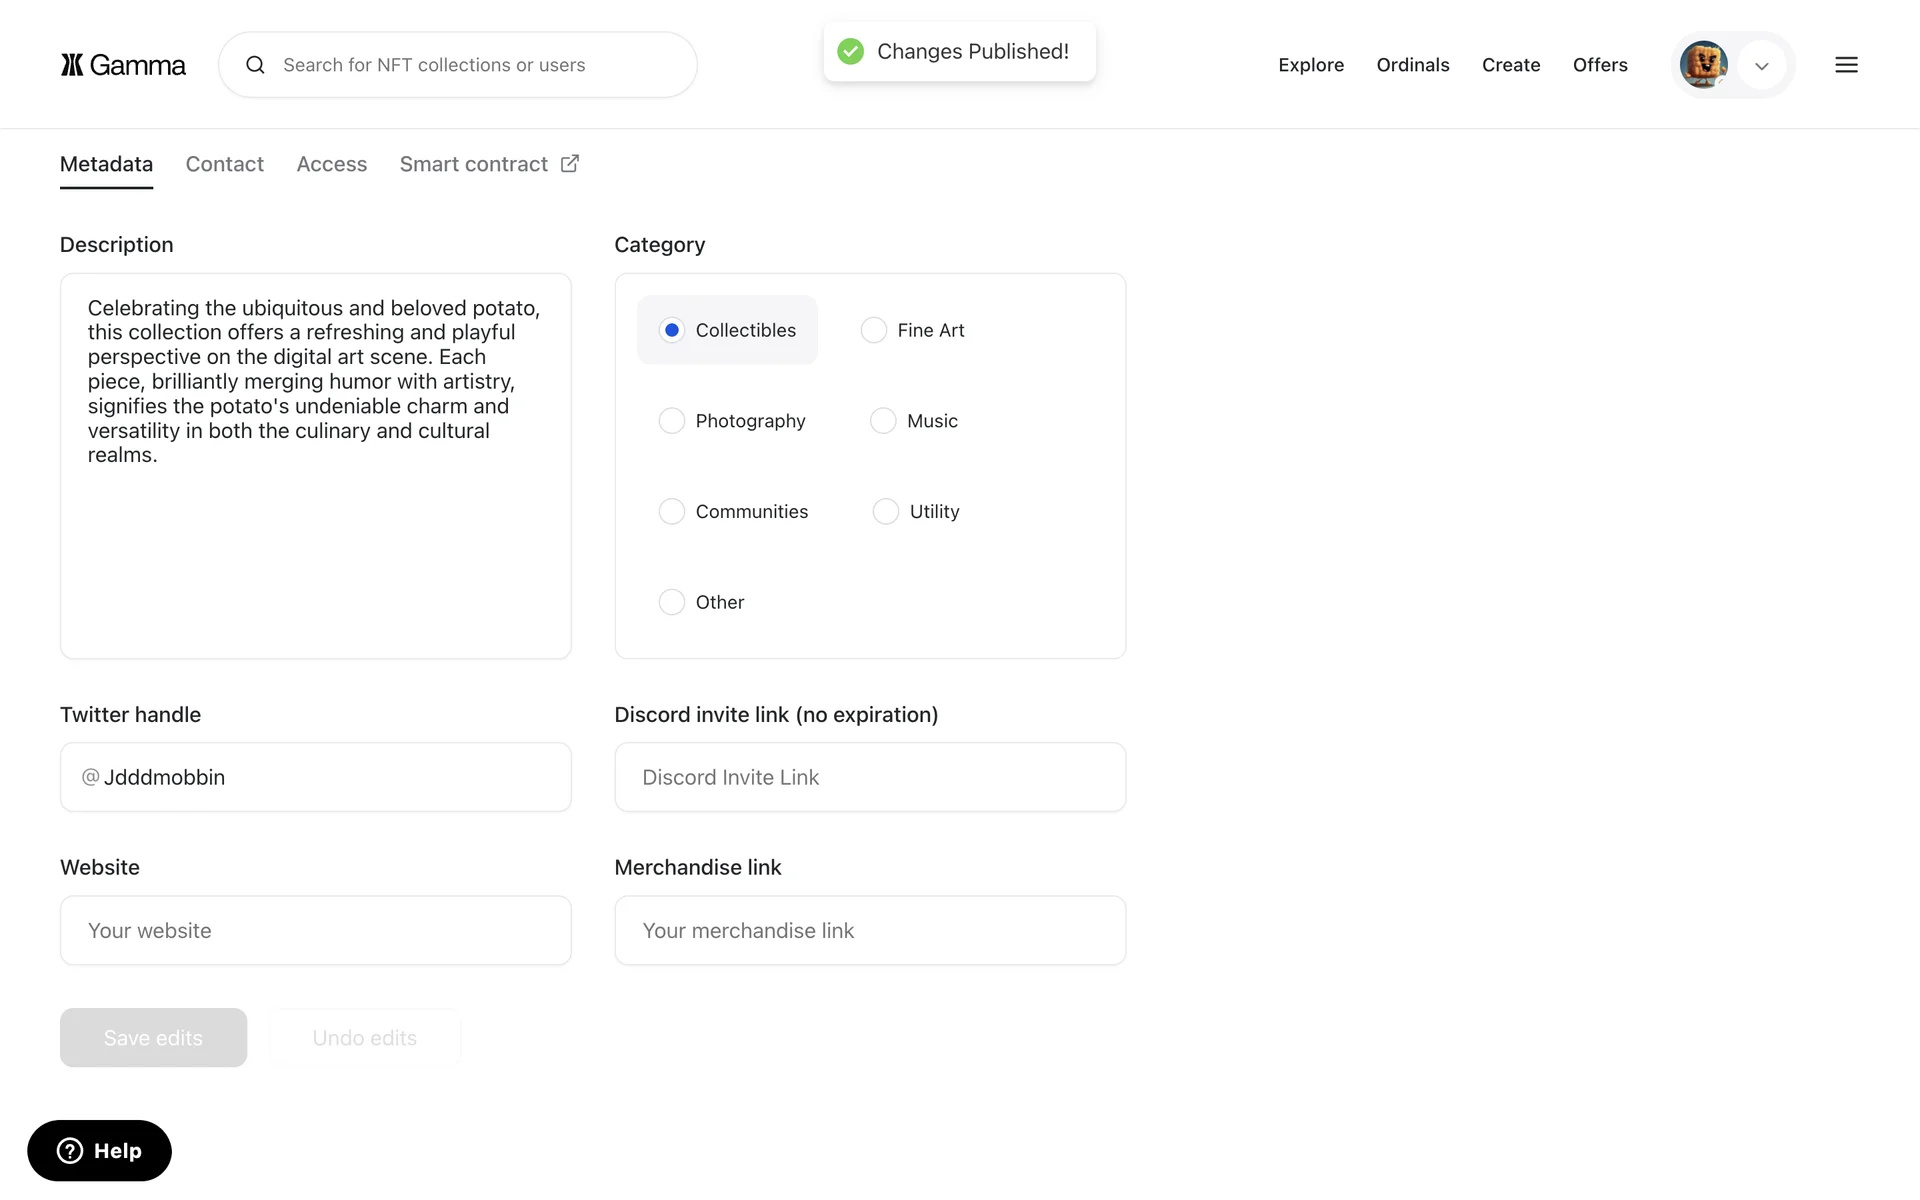
Task: Open the Help widget
Action: 99,1150
